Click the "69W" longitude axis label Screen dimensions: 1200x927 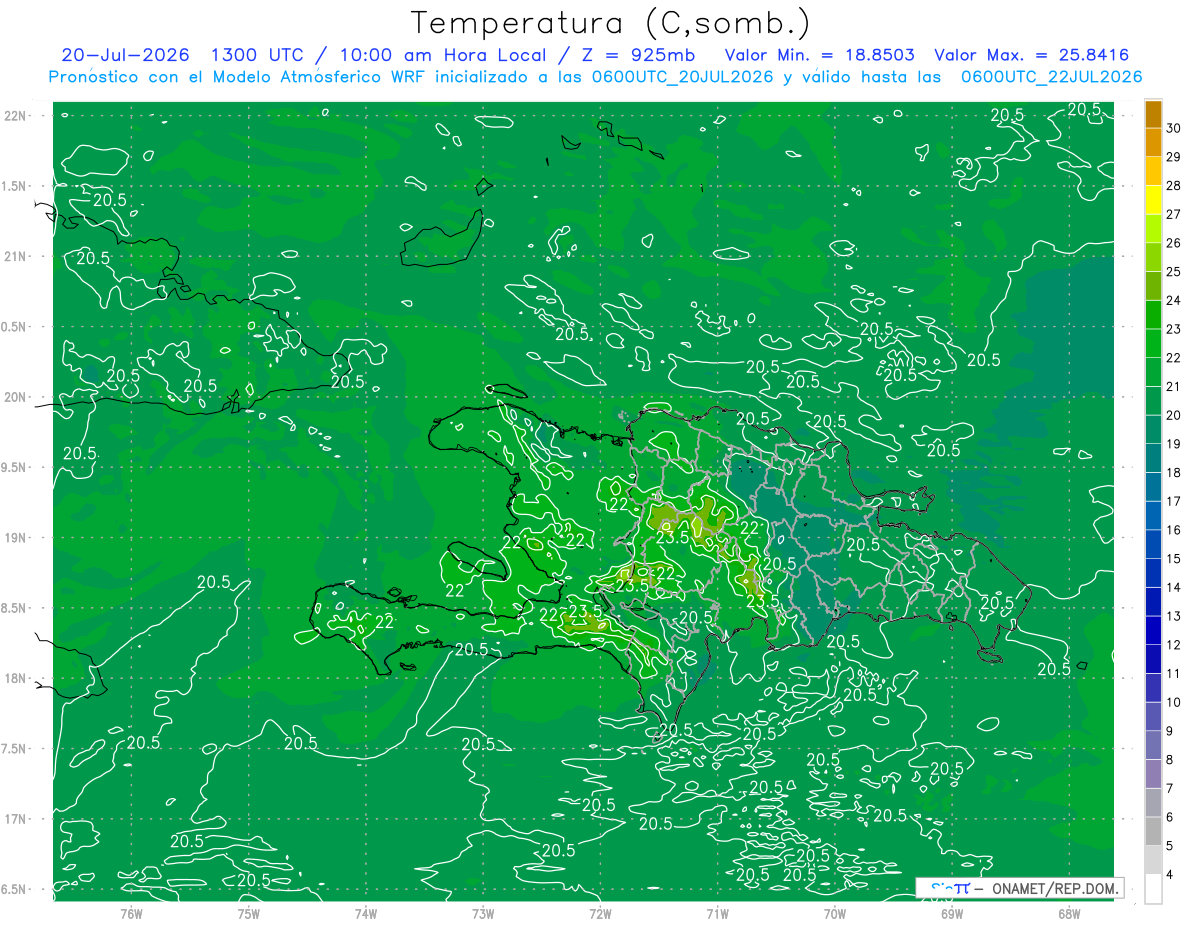(x=952, y=912)
